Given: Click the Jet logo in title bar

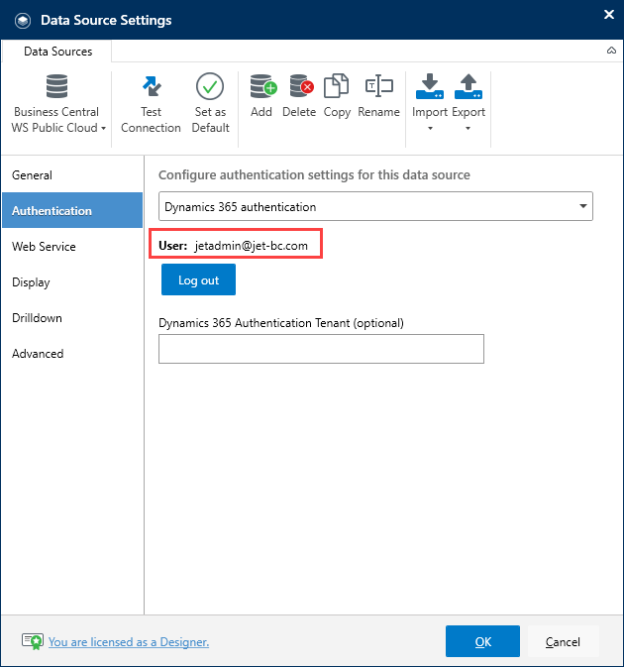Looking at the screenshot, I should click(23, 20).
